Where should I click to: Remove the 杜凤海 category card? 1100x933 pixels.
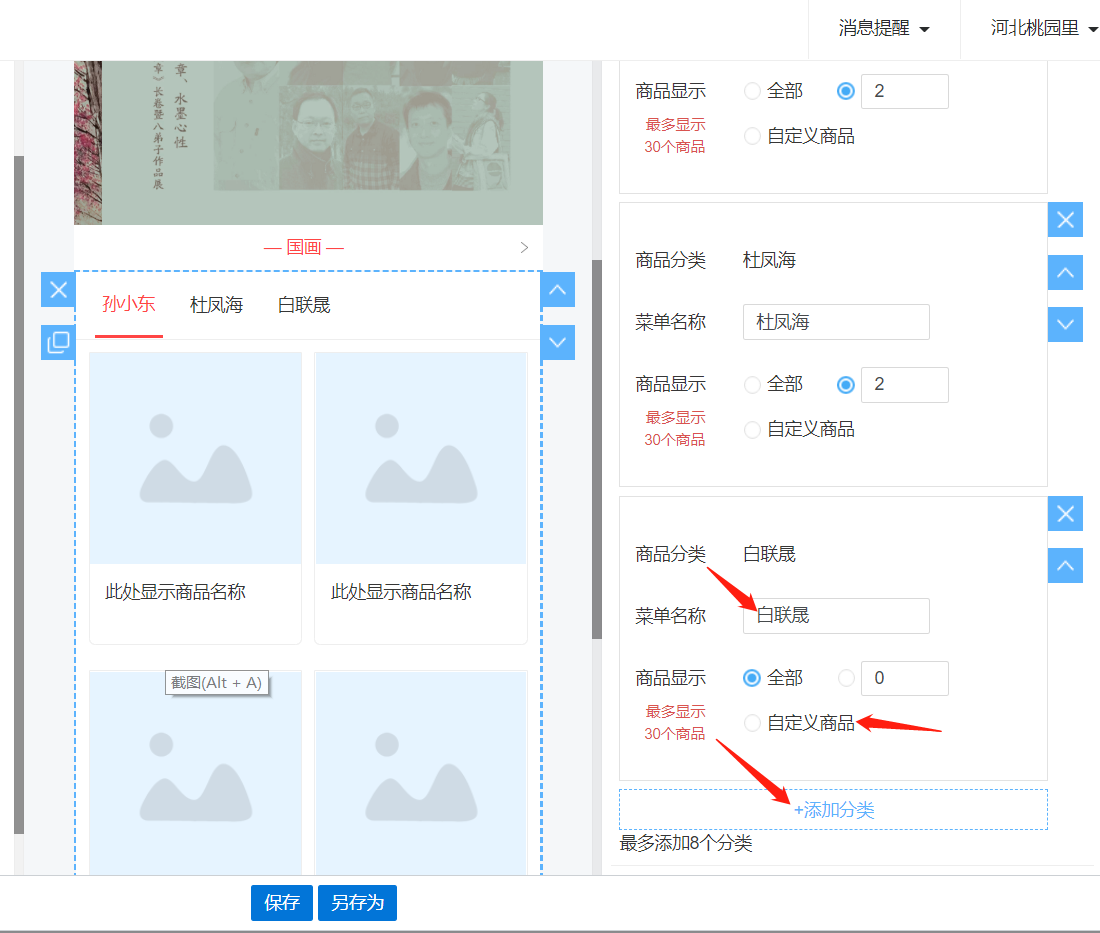(x=1065, y=220)
